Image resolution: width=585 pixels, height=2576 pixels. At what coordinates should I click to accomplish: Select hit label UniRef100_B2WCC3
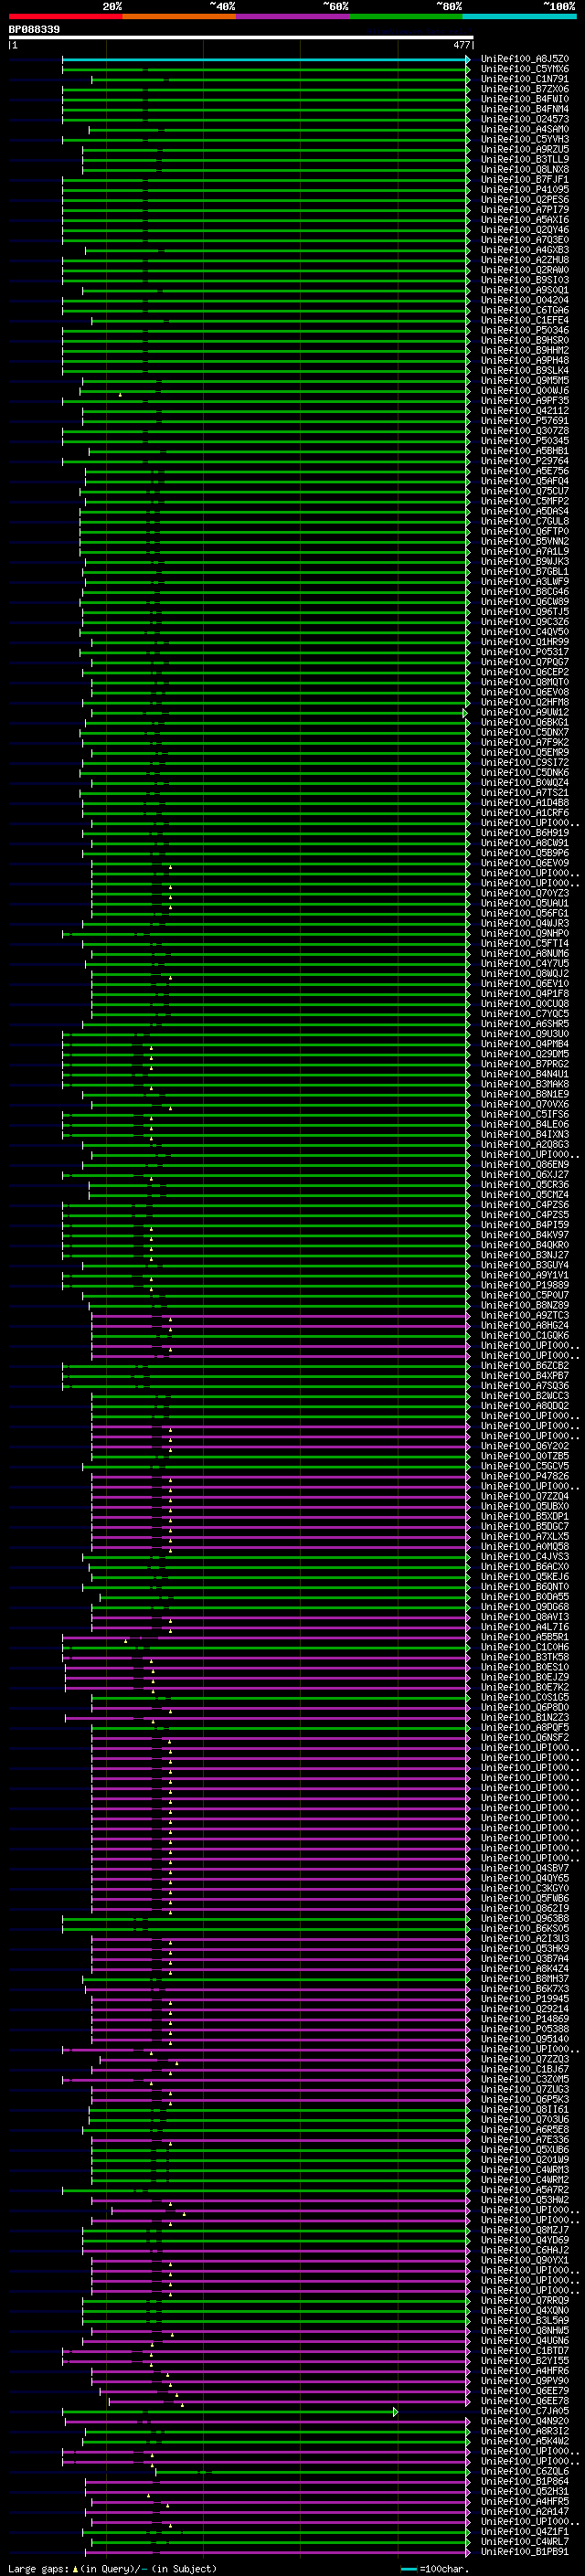coord(525,1395)
